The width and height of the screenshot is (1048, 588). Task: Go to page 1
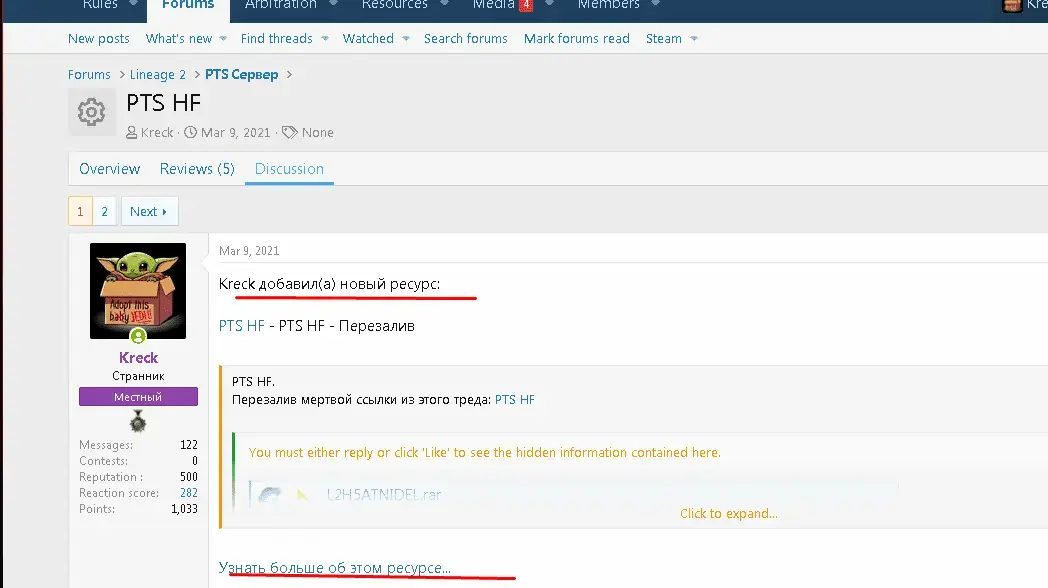click(80, 212)
